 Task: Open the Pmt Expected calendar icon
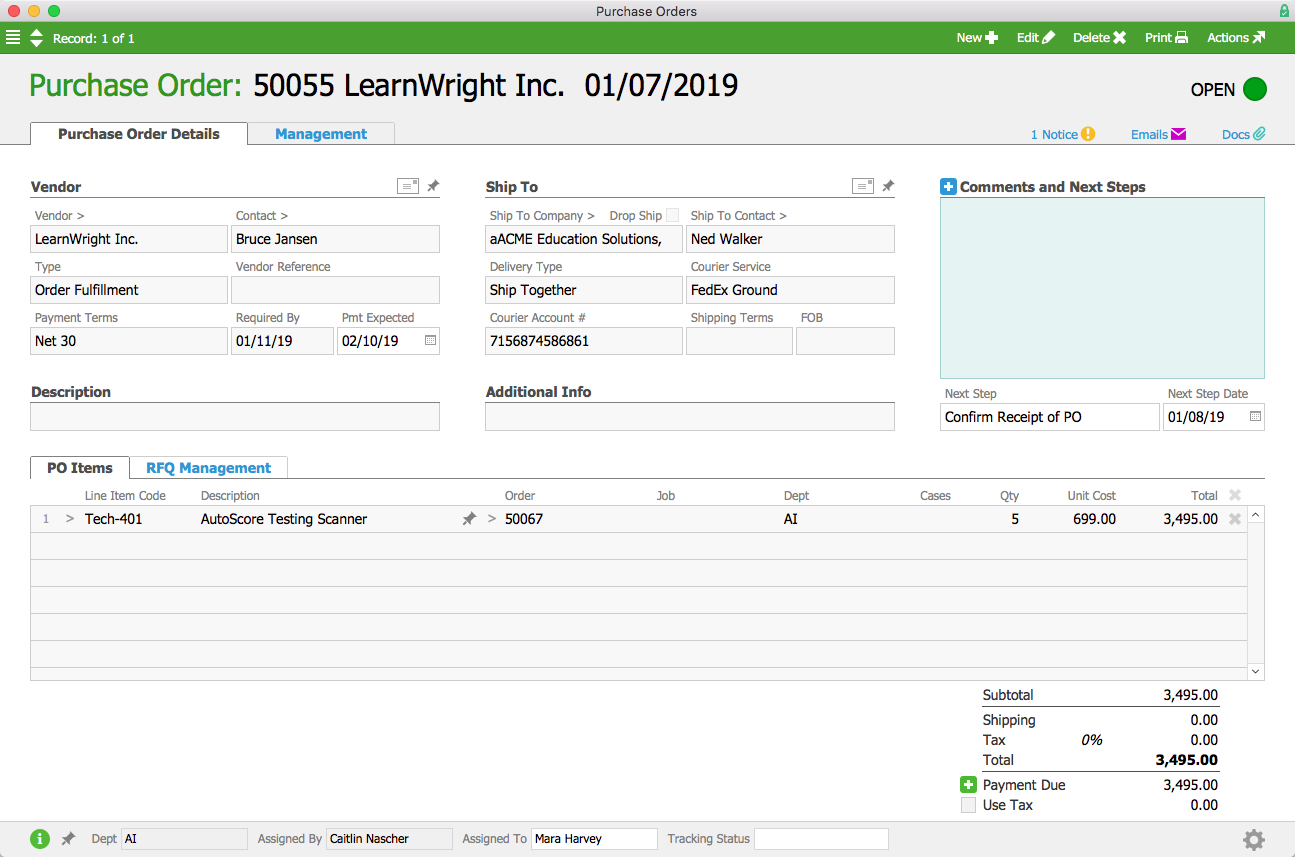430,341
